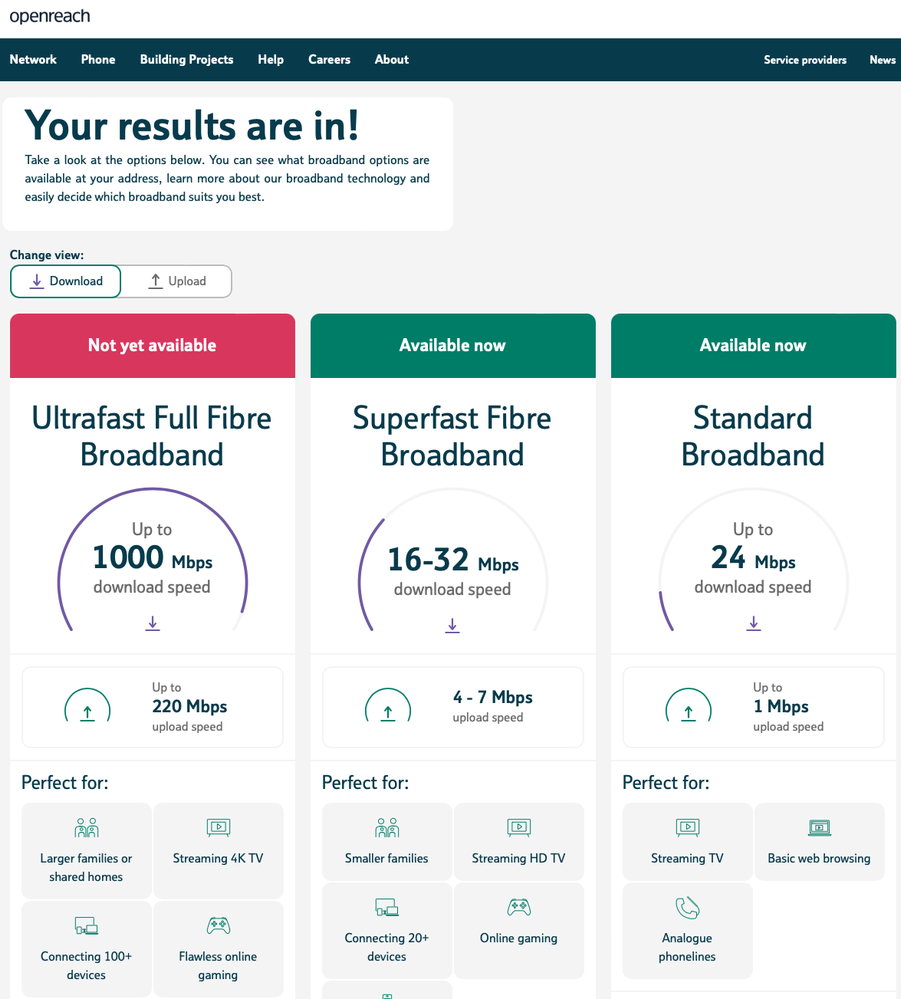Click download arrow under 1000 Mbps gauge
Screen dimensions: 901x999
[x=152, y=623]
